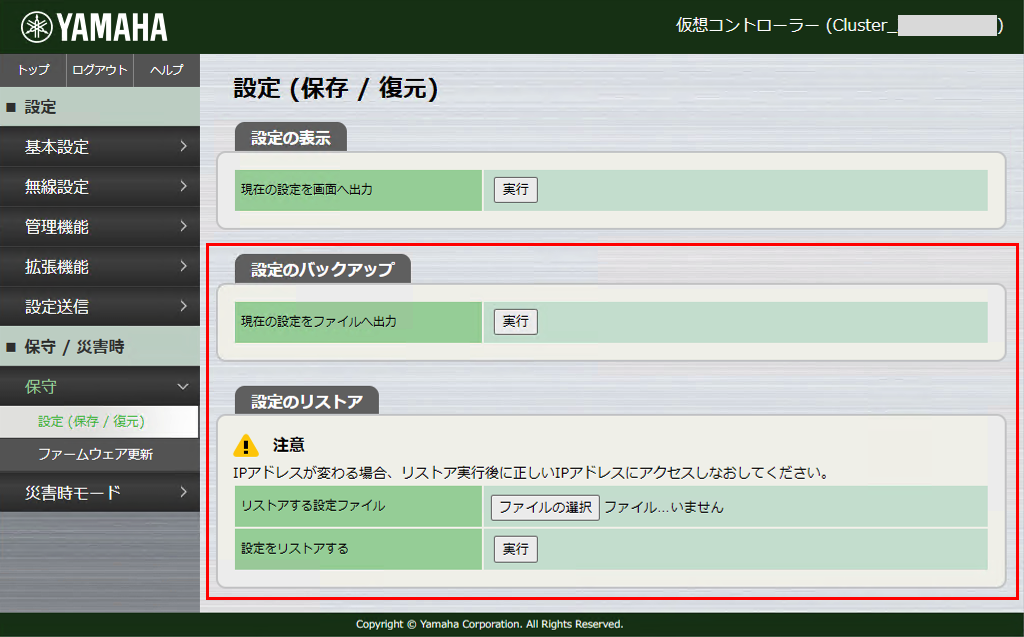
Task: Click 実行 to display current settings
Action: 514,189
